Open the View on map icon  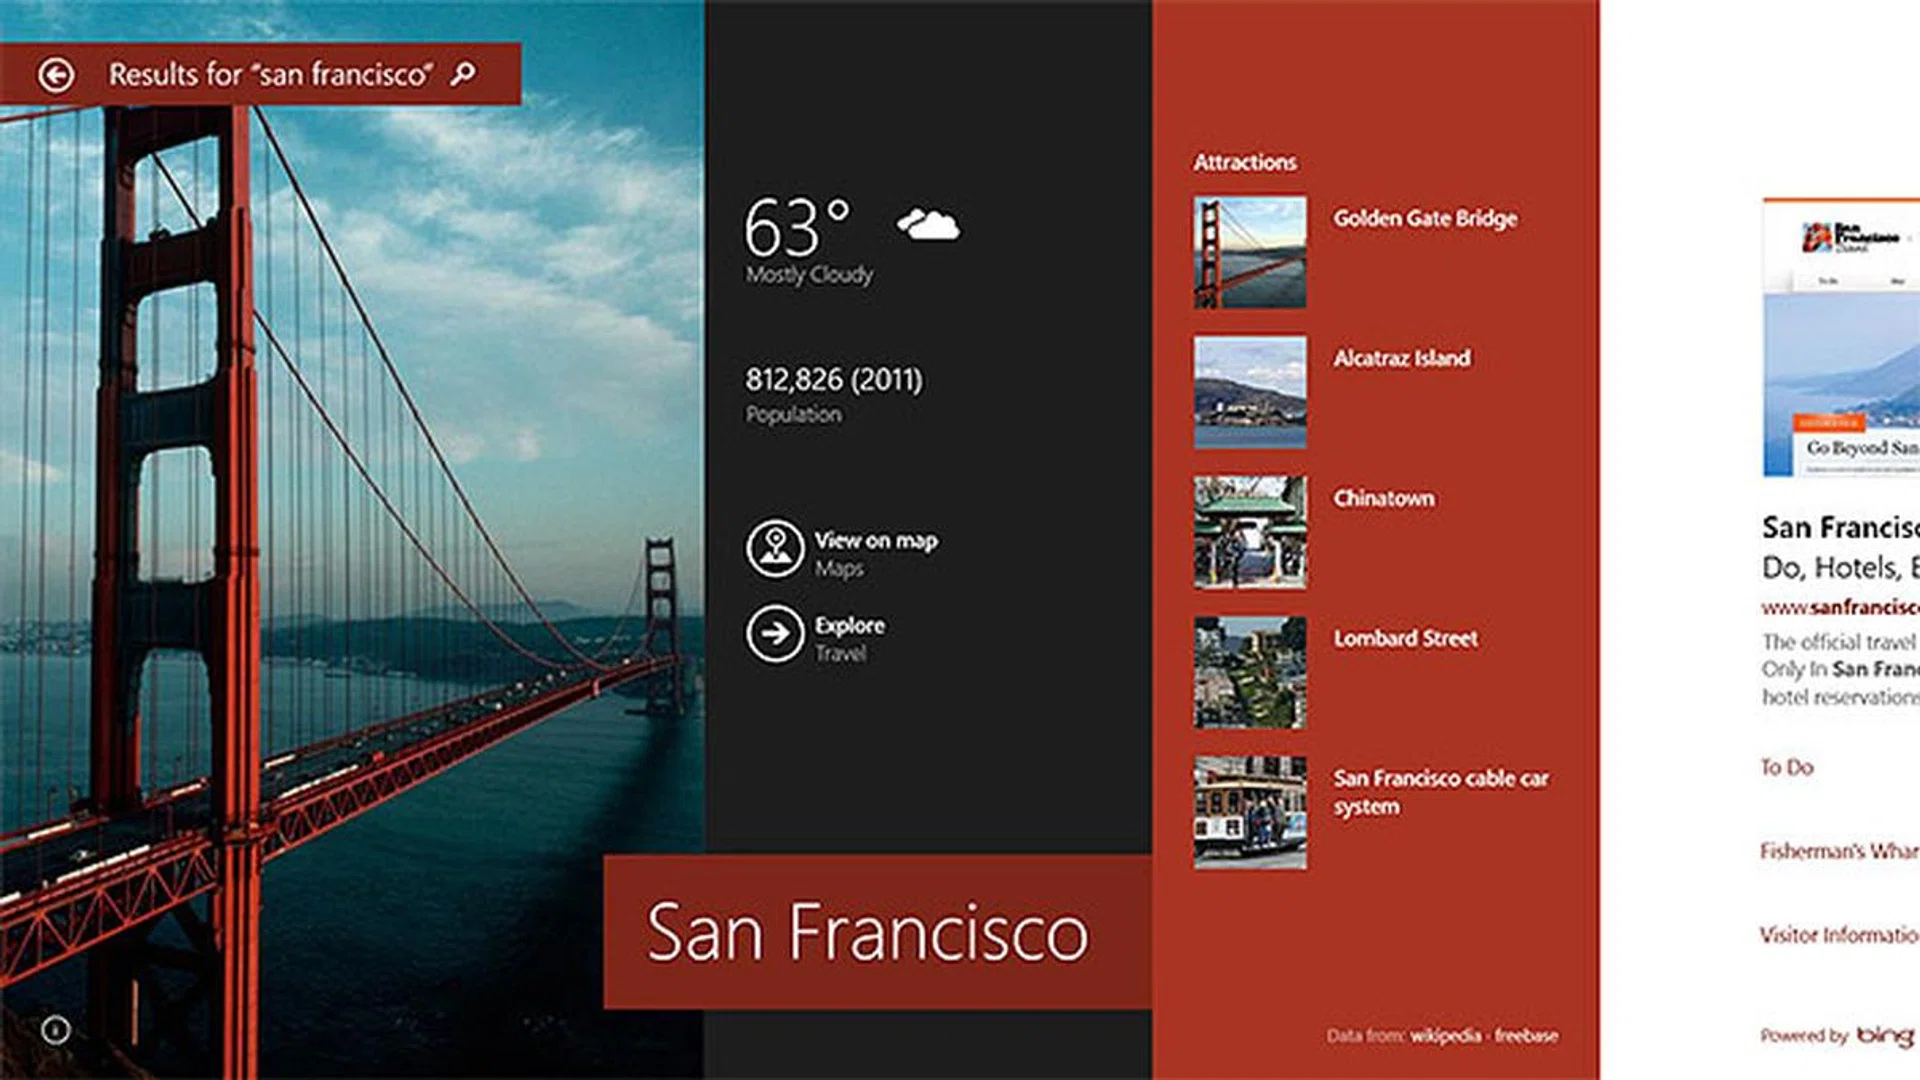(x=775, y=549)
